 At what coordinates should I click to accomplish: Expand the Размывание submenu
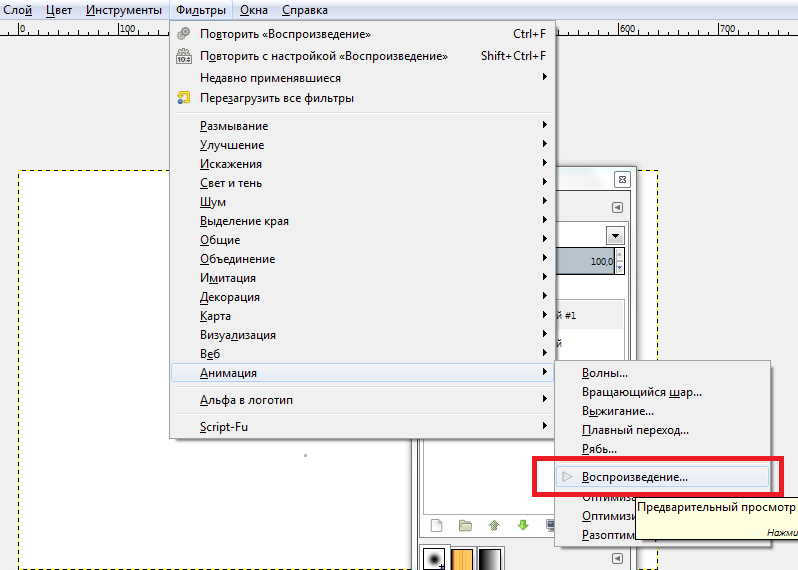pyautogui.click(x=362, y=126)
